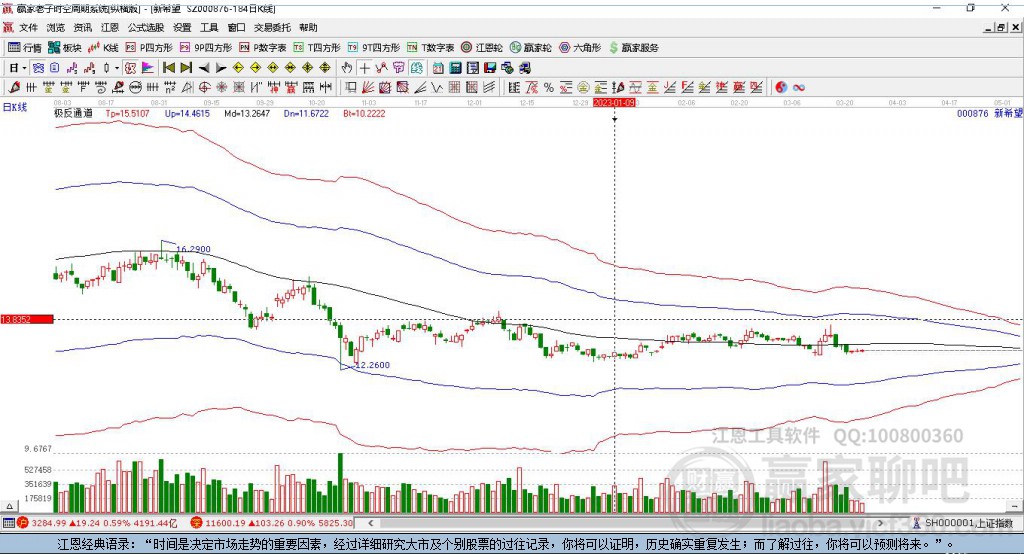Switch to K线 chart view
Image resolution: width=1024 pixels, height=554 pixels.
103,48
